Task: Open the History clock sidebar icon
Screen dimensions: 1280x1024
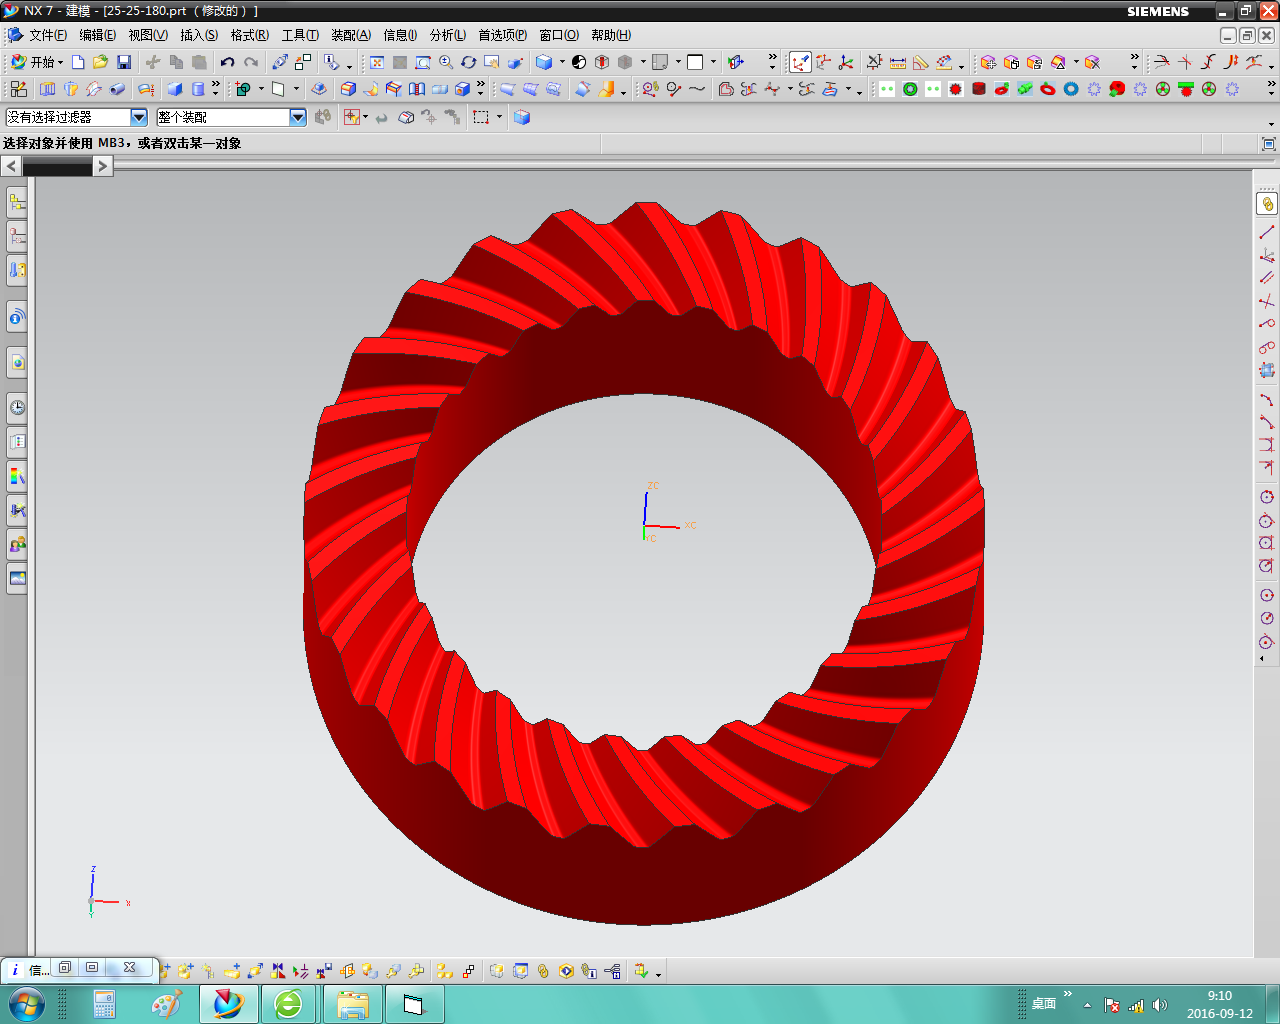Action: [17, 407]
